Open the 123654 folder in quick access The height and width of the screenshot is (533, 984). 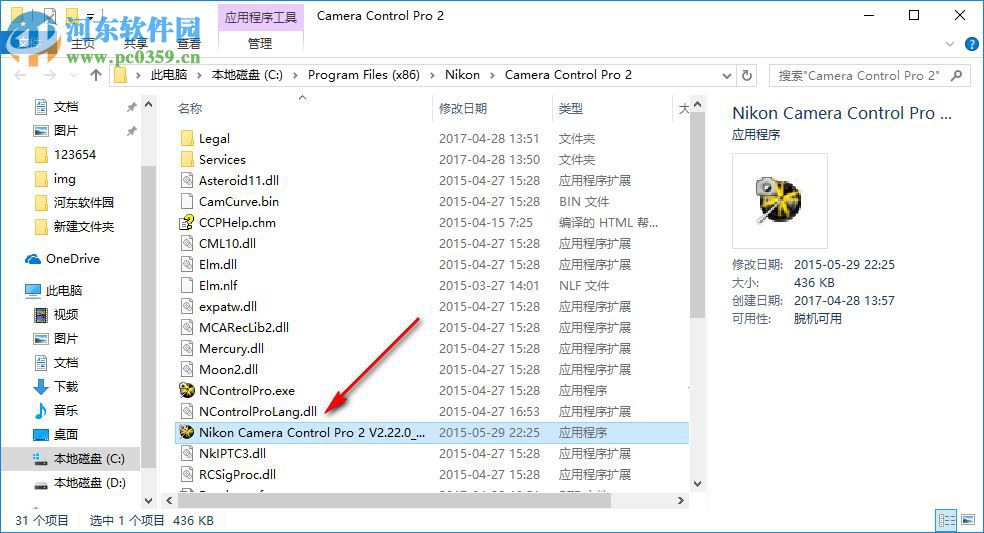point(65,154)
